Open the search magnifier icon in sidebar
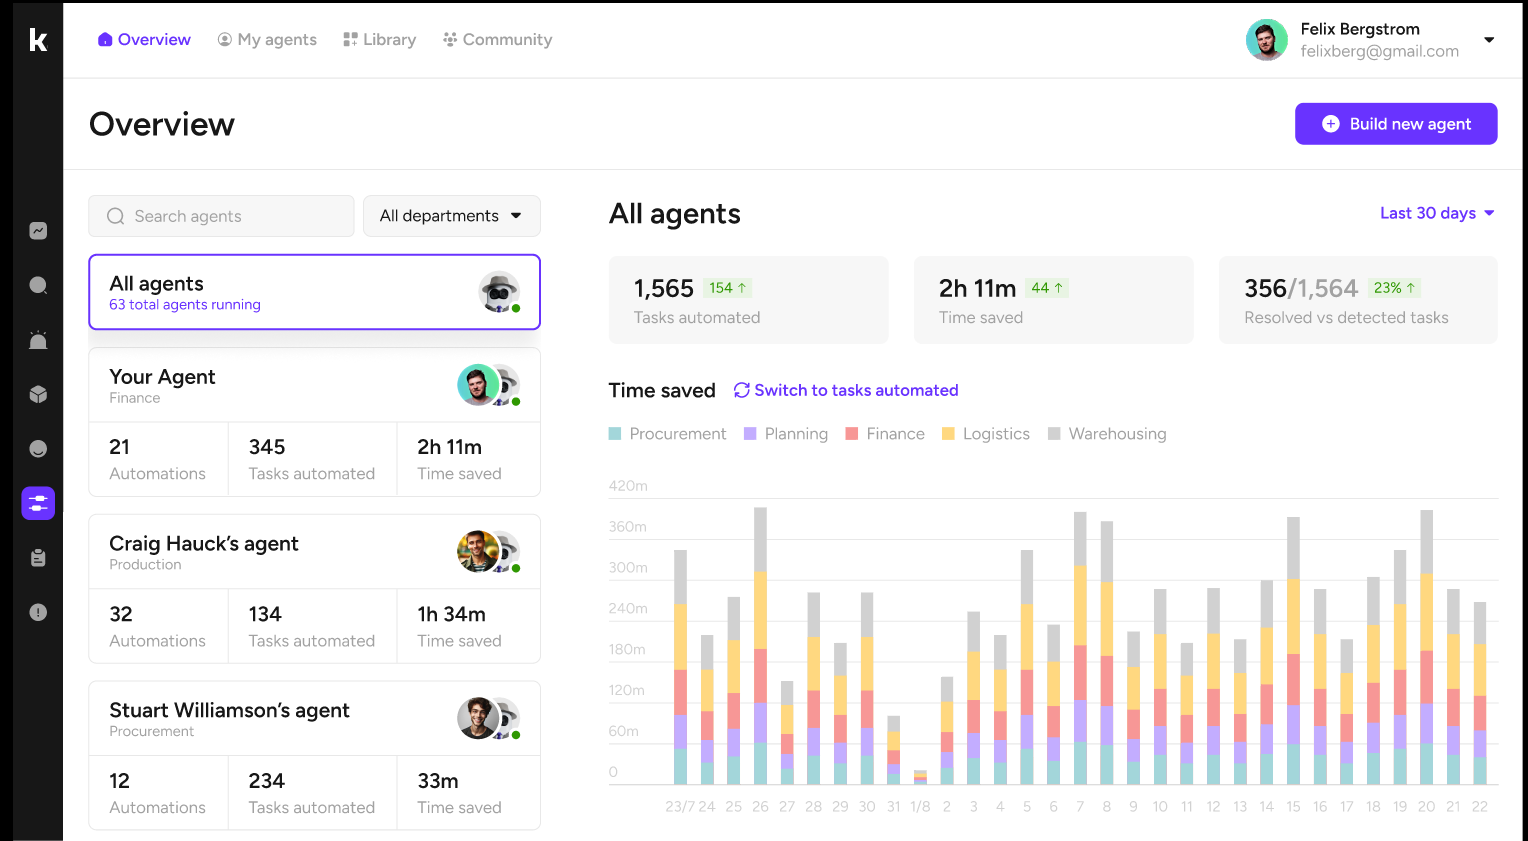 38,285
